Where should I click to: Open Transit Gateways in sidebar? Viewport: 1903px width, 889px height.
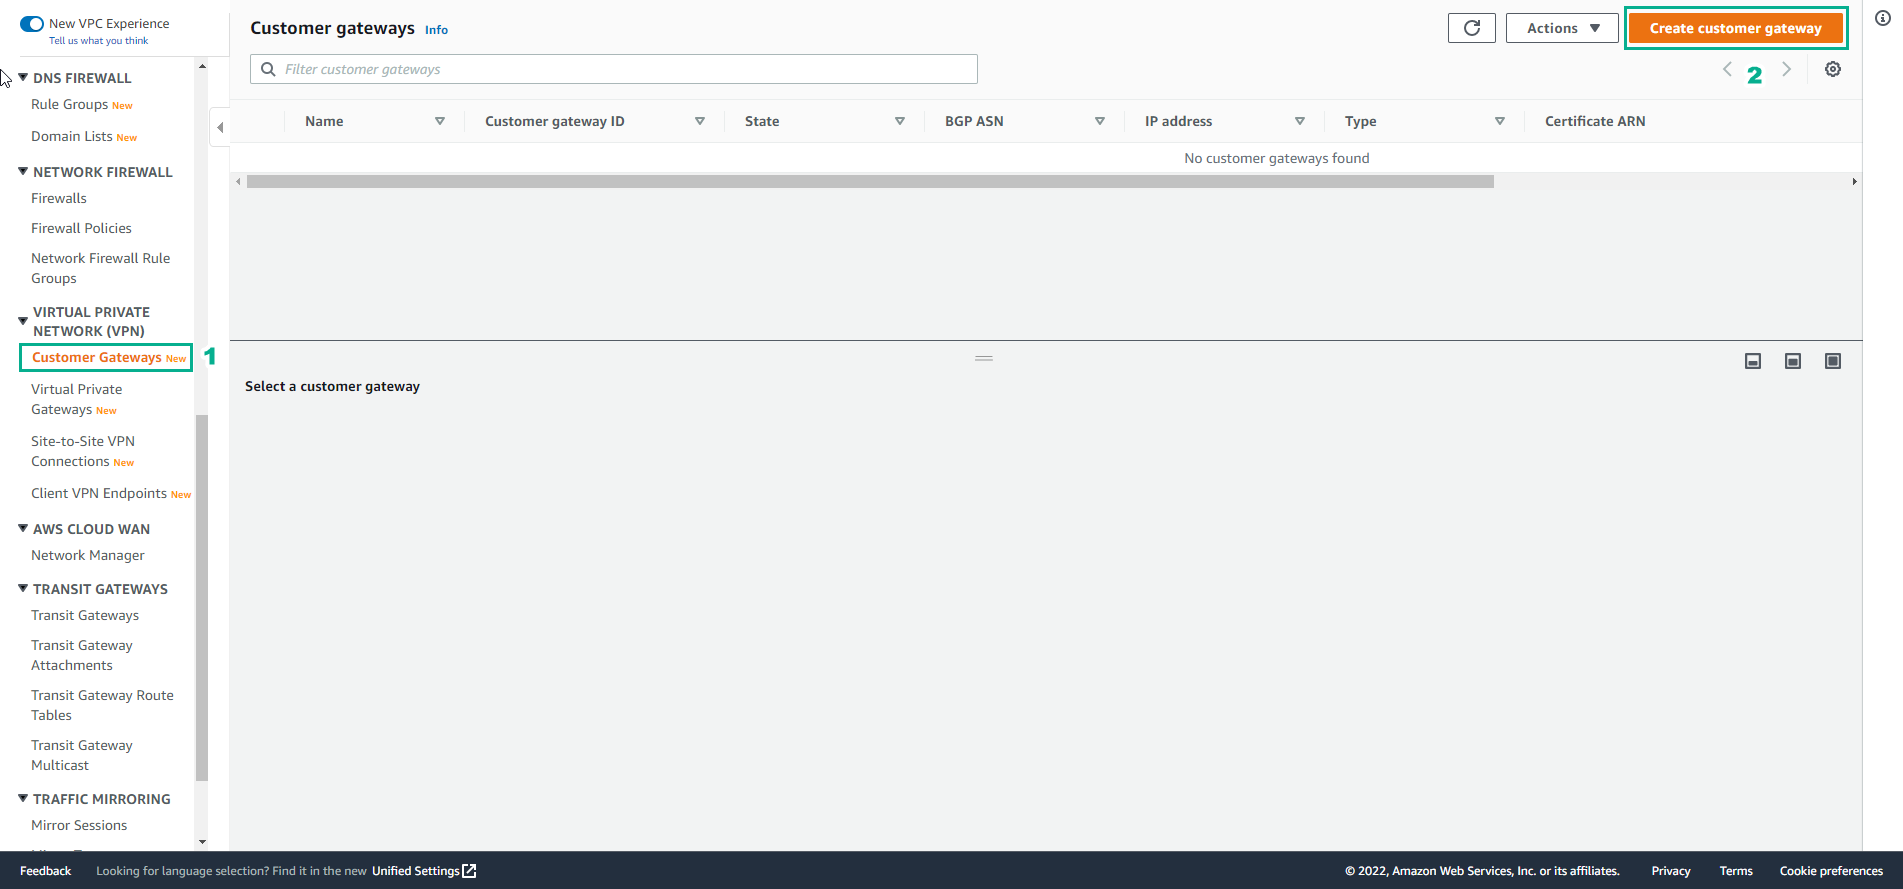(x=85, y=615)
